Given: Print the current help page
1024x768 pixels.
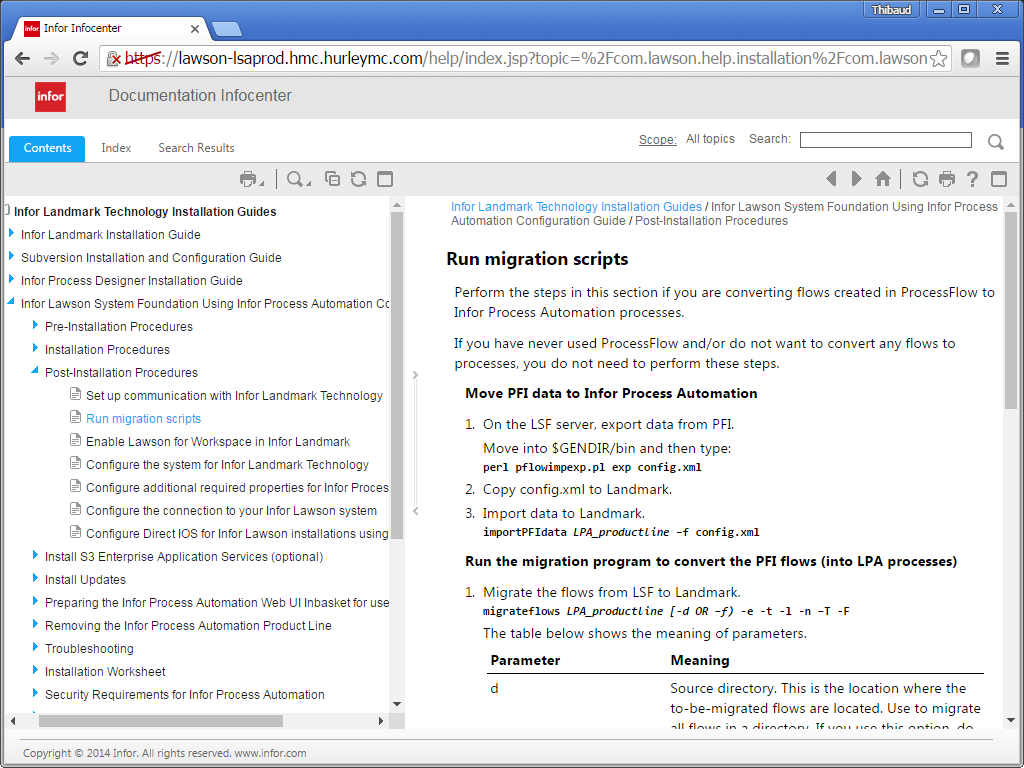Looking at the screenshot, I should (946, 179).
